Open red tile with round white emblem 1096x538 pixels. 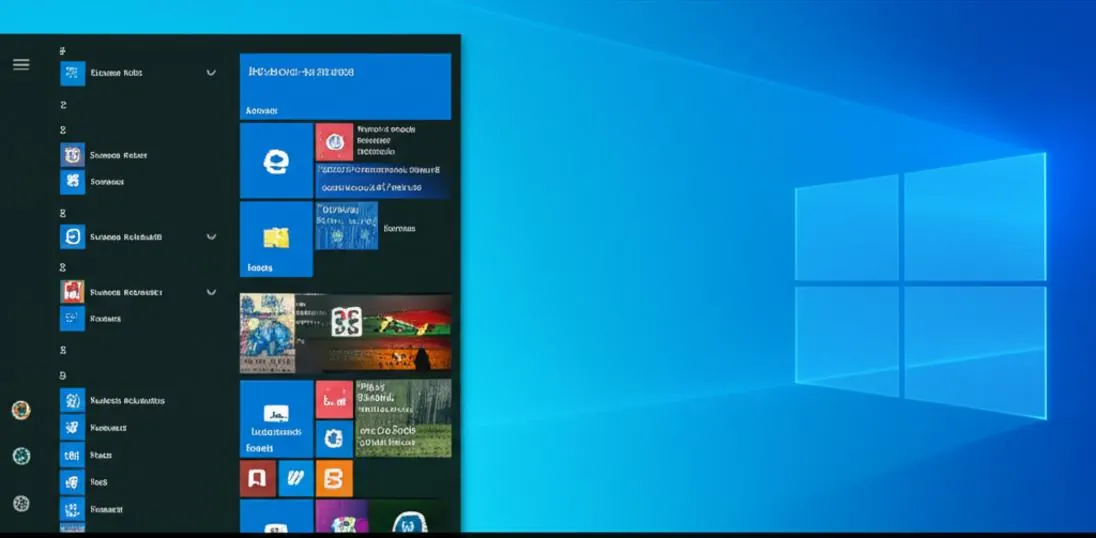[x=334, y=142]
